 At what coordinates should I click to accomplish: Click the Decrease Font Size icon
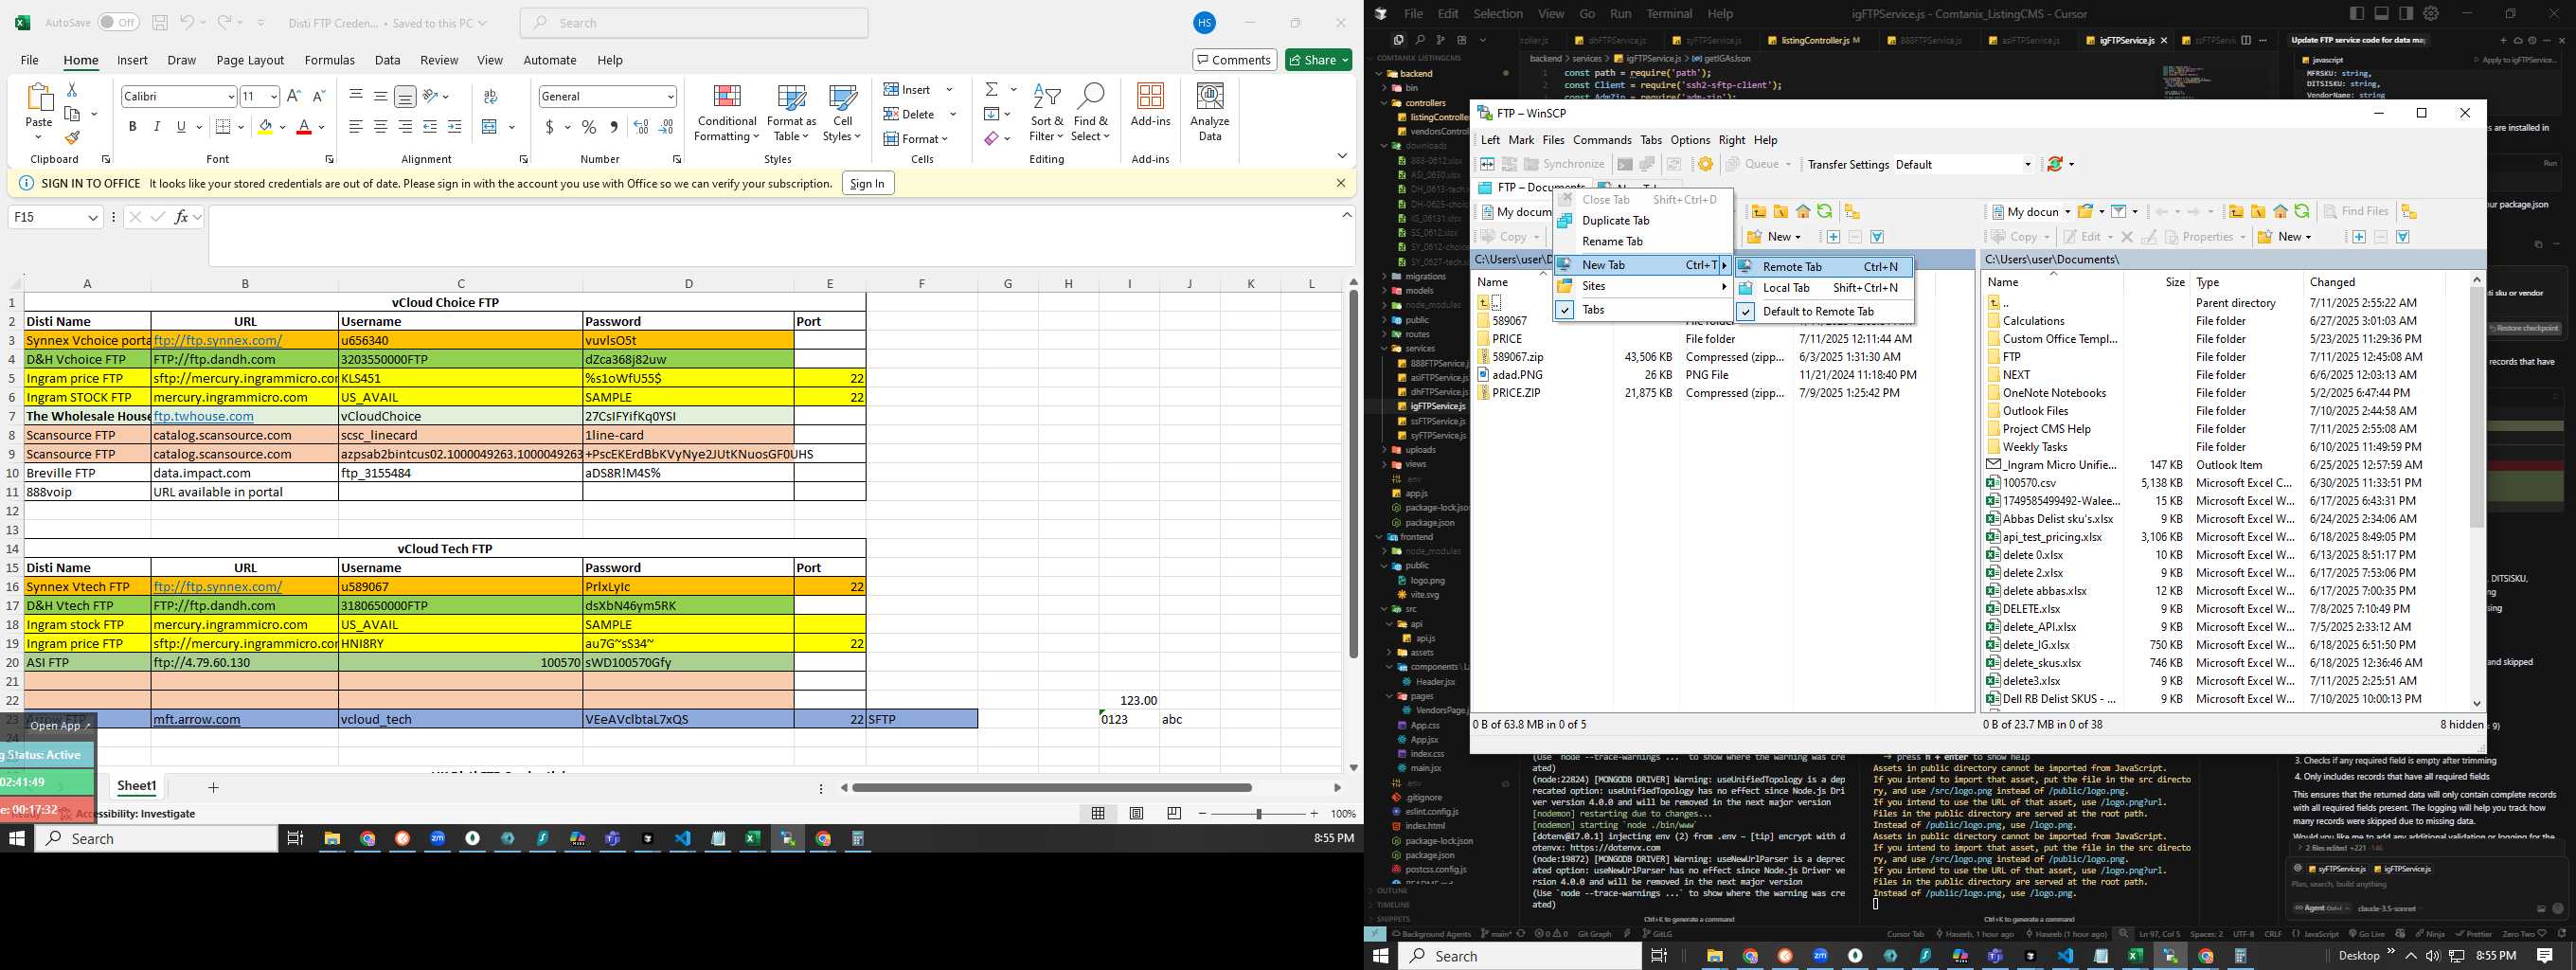pos(319,96)
